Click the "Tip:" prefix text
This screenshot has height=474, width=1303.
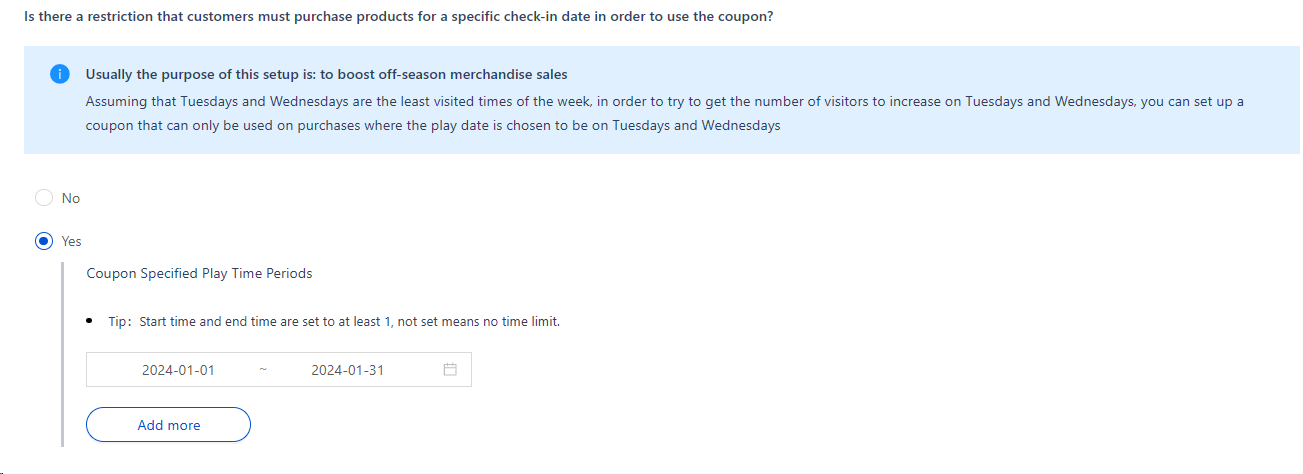pyautogui.click(x=121, y=321)
